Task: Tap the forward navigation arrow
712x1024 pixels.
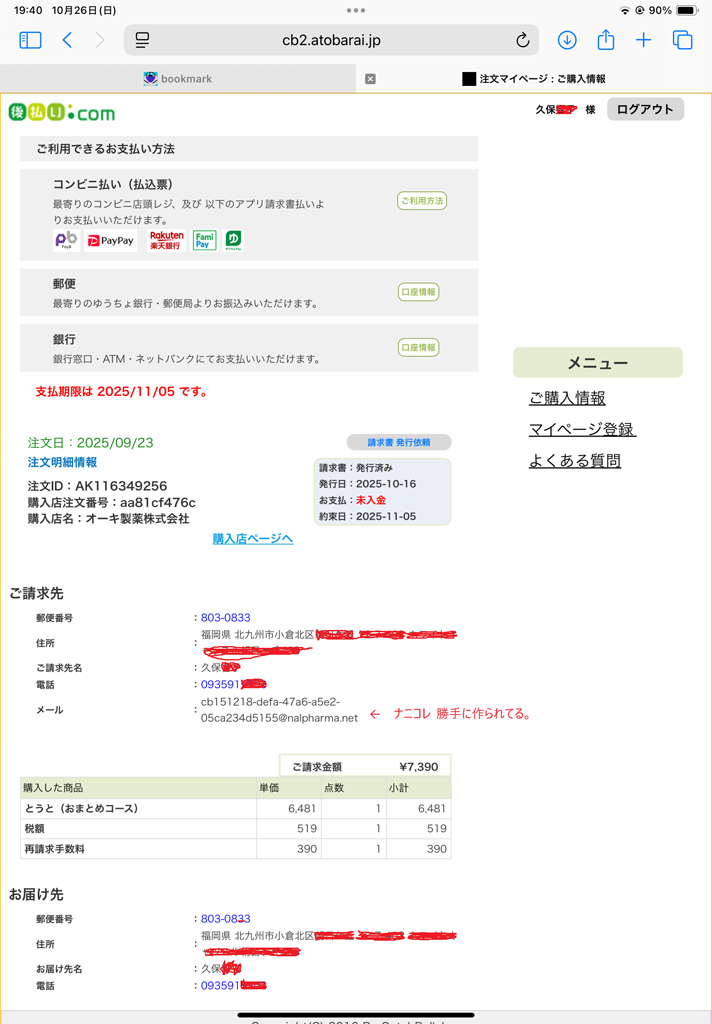Action: (100, 40)
